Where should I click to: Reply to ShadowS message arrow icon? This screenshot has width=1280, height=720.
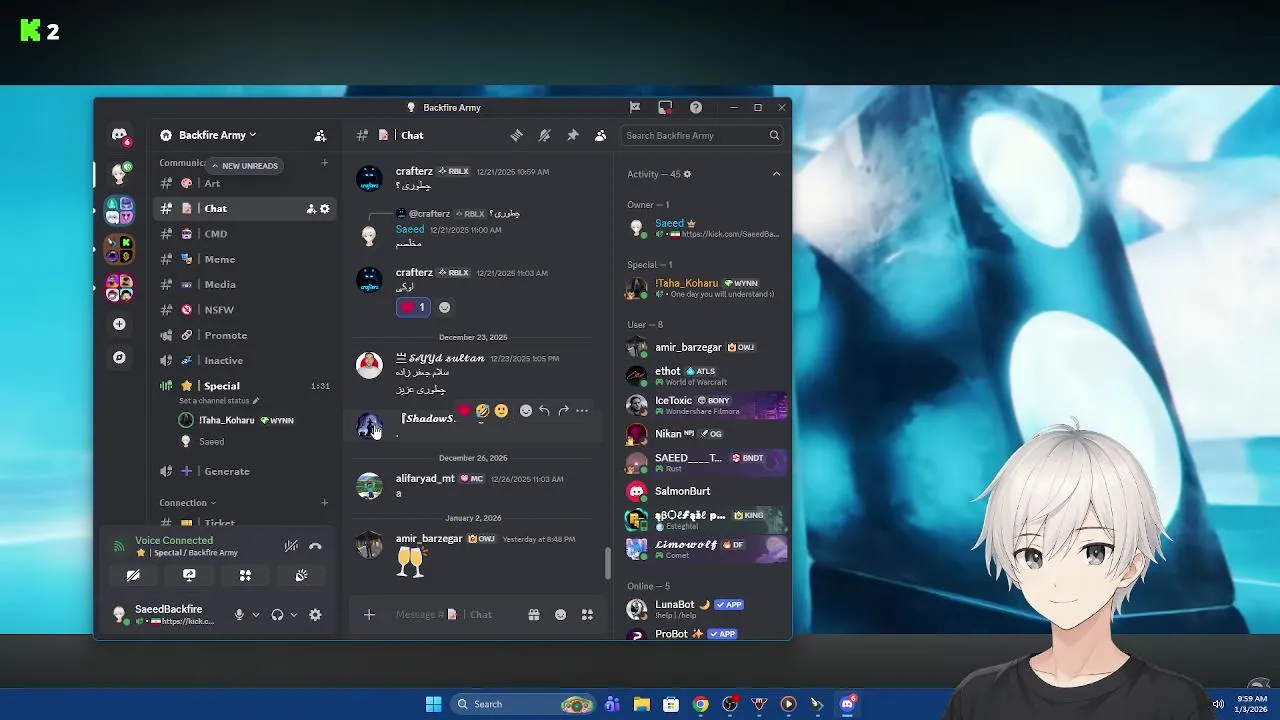544,410
